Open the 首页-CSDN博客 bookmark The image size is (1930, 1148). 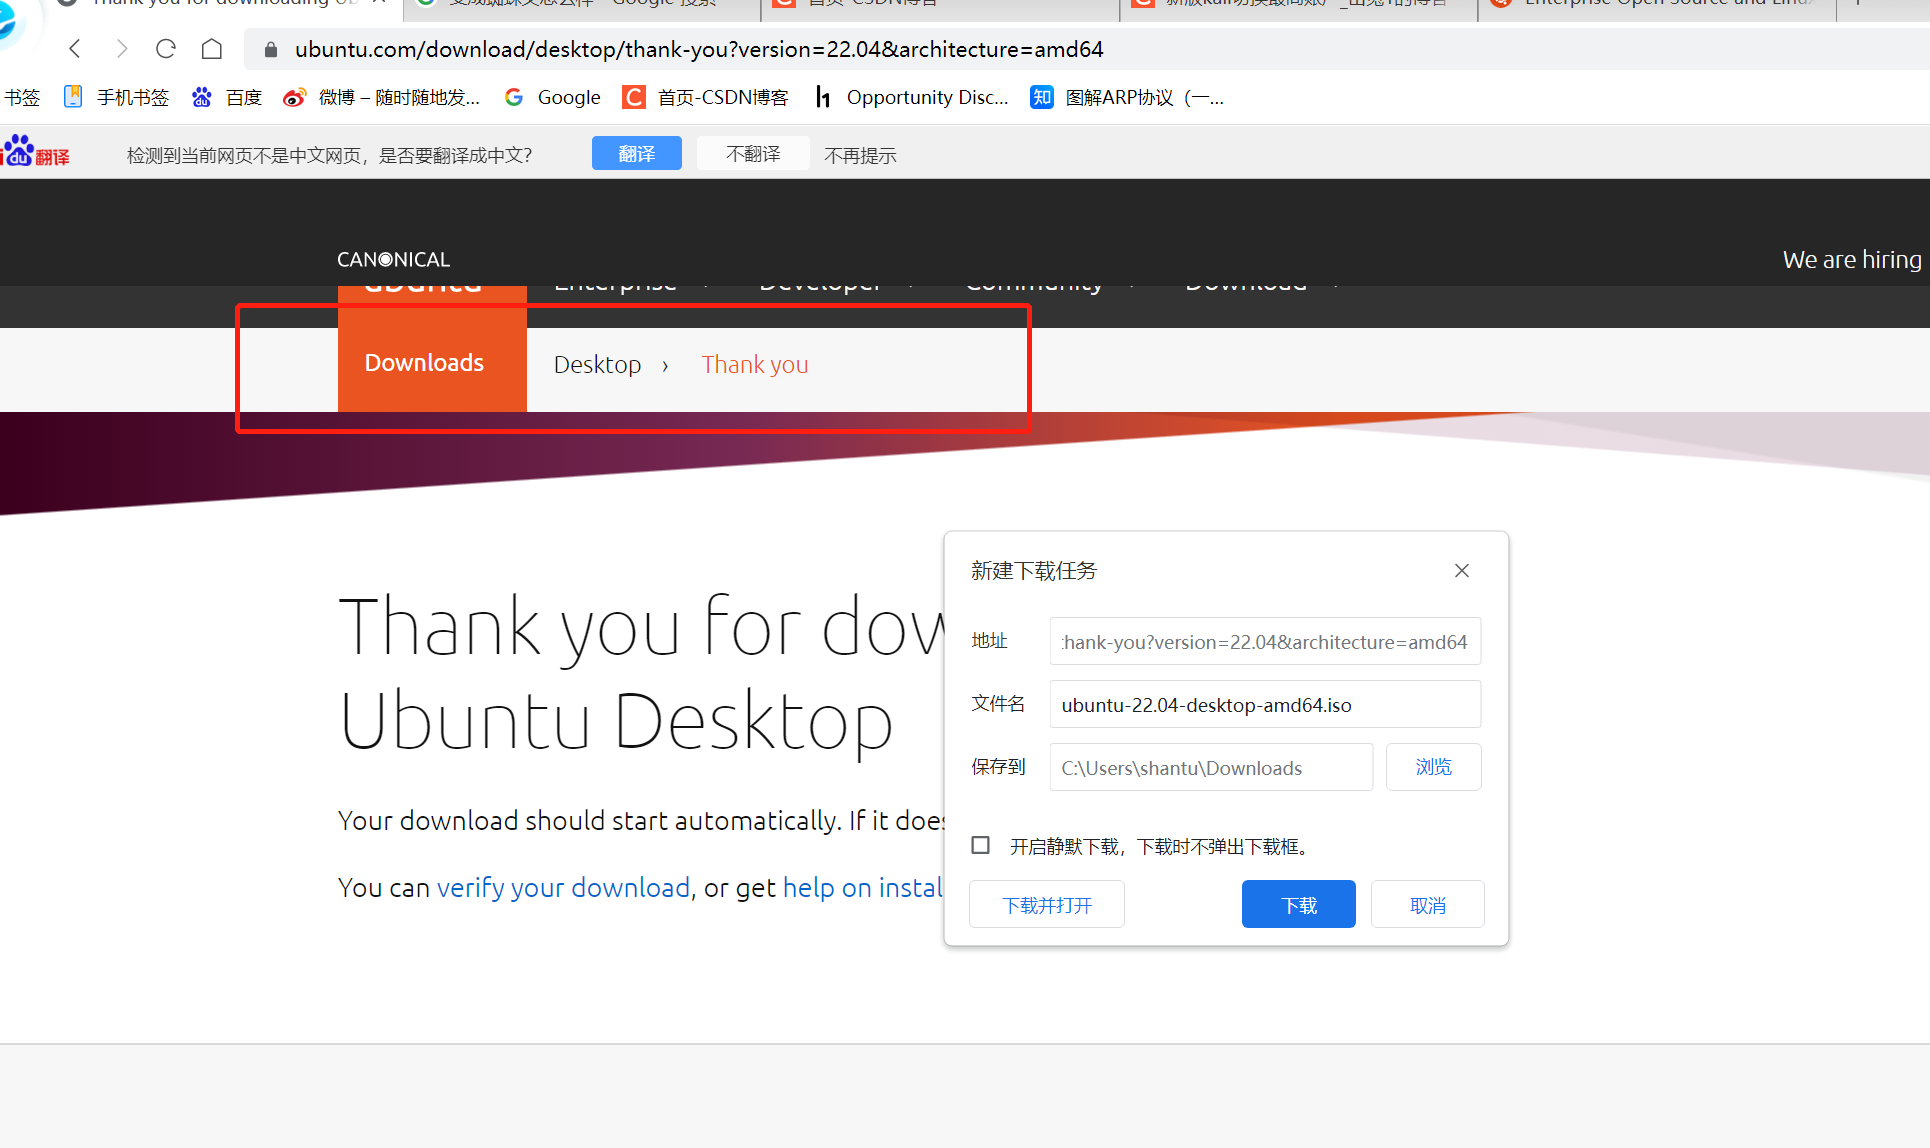coord(705,97)
